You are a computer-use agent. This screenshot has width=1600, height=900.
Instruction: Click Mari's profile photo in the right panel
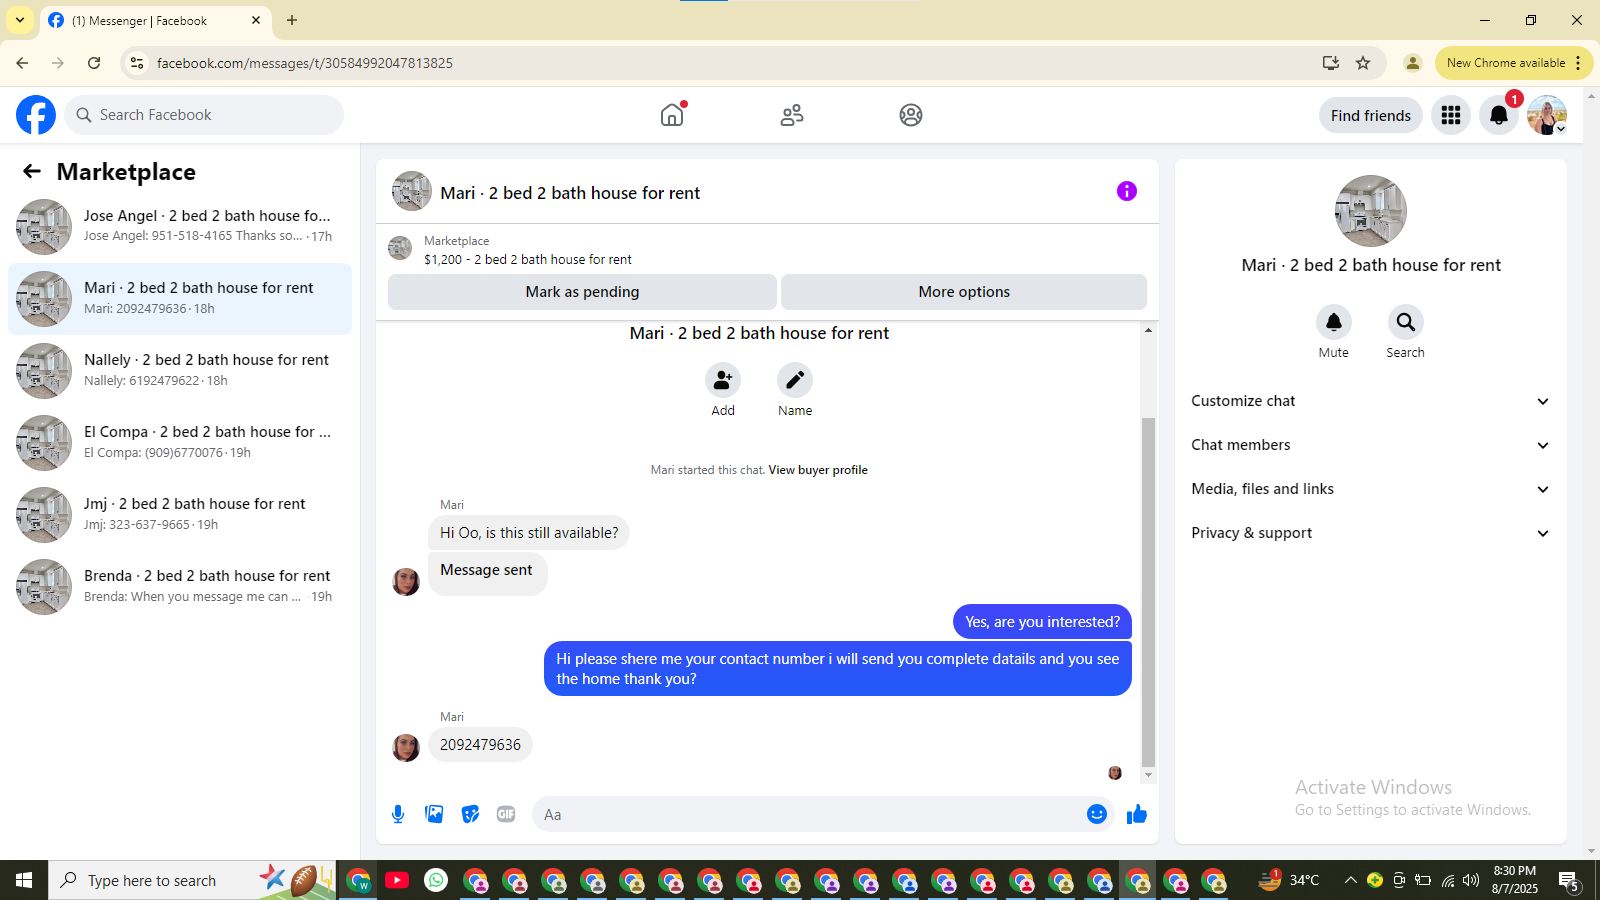click(1371, 211)
